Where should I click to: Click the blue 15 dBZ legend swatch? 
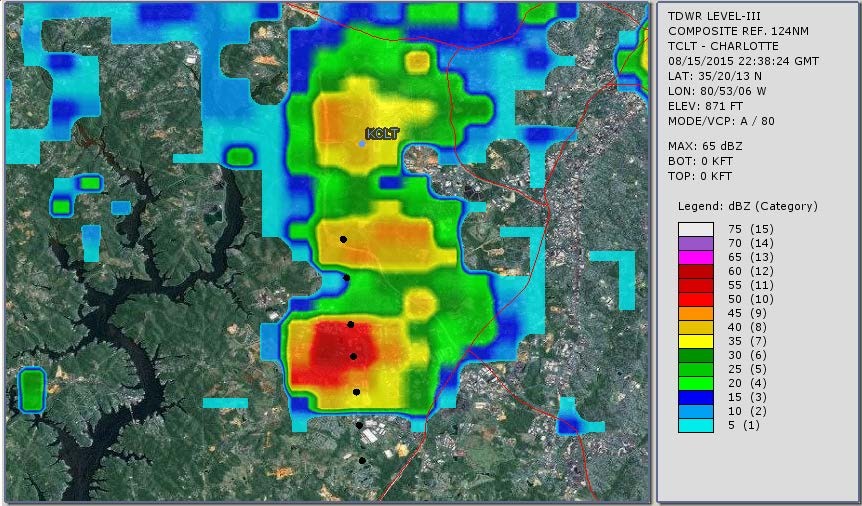[x=695, y=397]
